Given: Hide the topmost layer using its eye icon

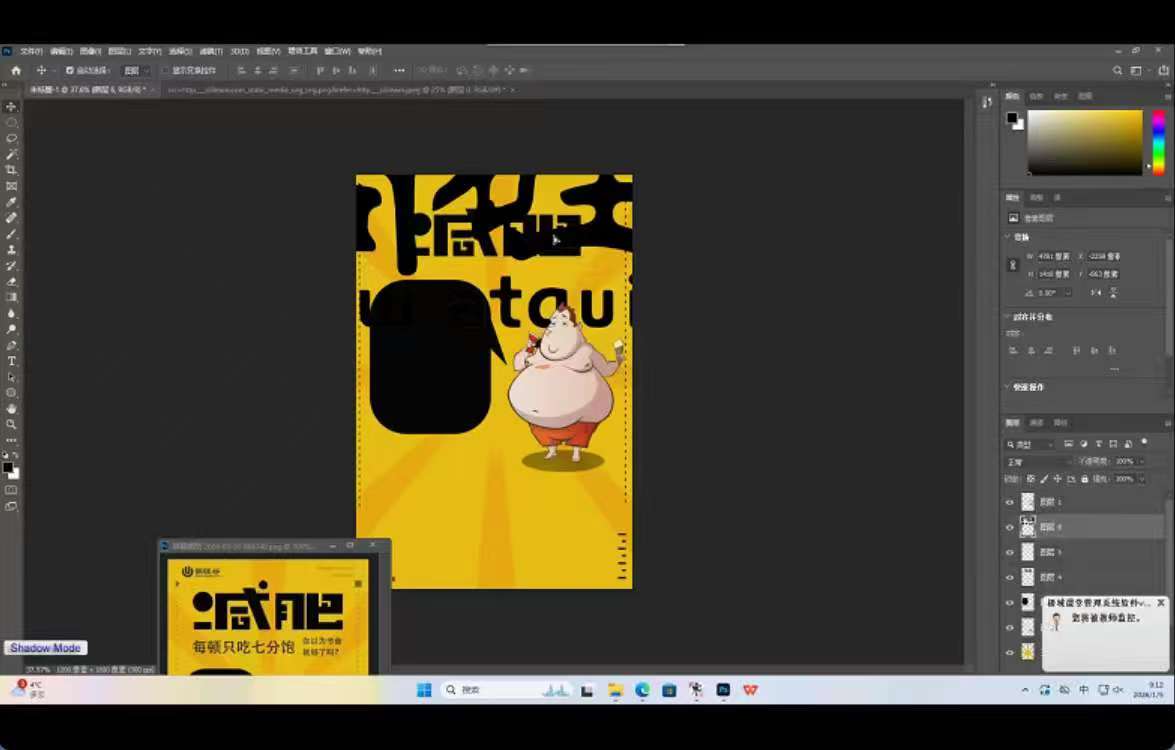Looking at the screenshot, I should pos(1009,502).
